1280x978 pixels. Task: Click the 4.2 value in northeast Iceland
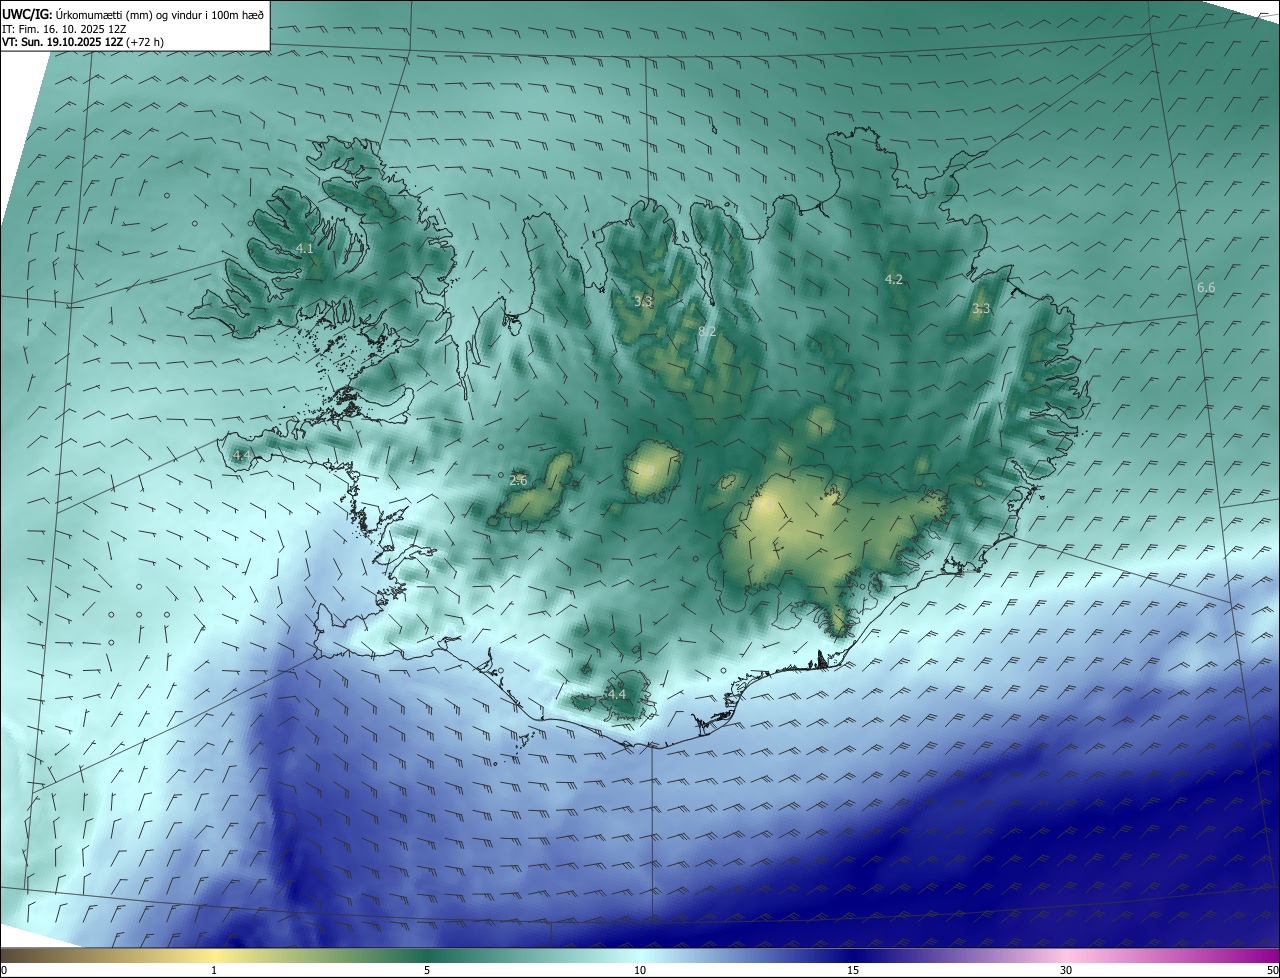point(894,280)
